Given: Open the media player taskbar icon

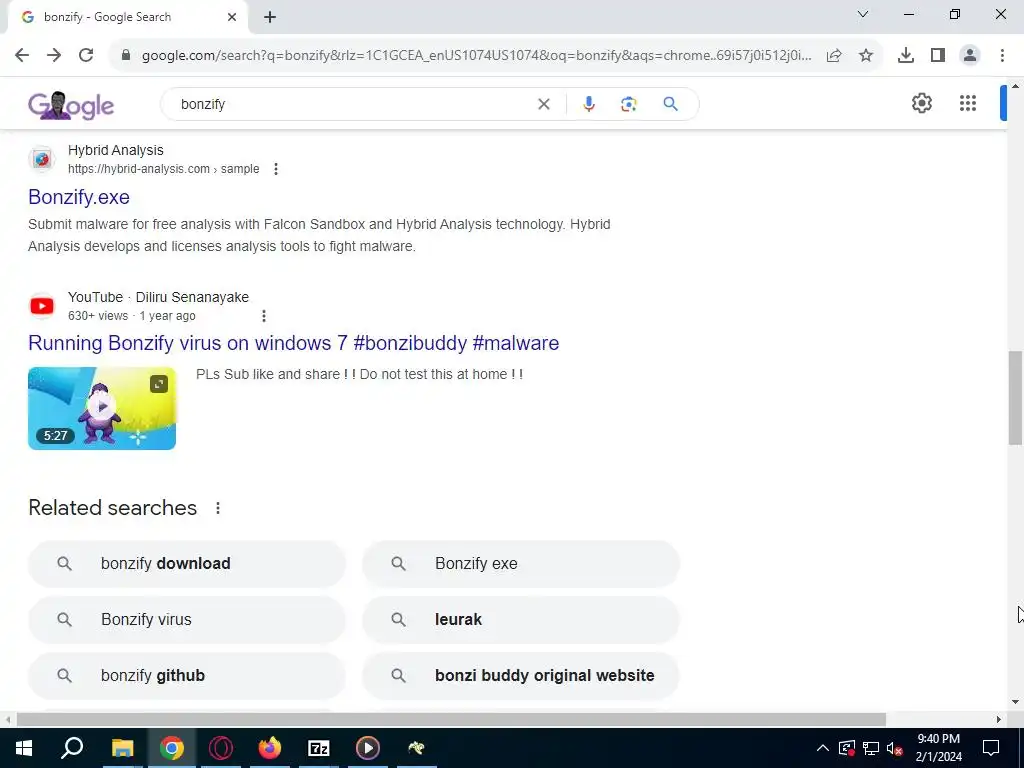Looking at the screenshot, I should pyautogui.click(x=368, y=748).
